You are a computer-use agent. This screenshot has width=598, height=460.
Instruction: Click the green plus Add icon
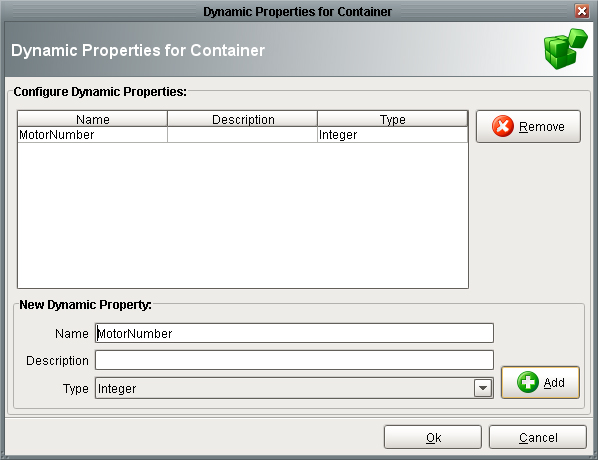click(x=528, y=382)
